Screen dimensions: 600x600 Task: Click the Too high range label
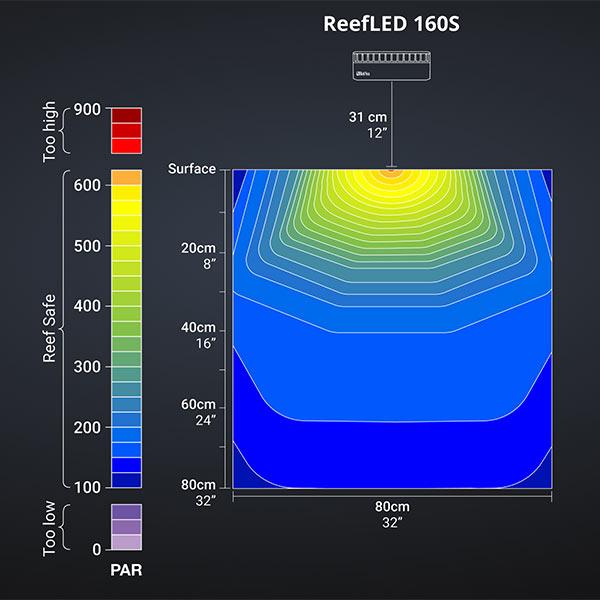(x=50, y=131)
